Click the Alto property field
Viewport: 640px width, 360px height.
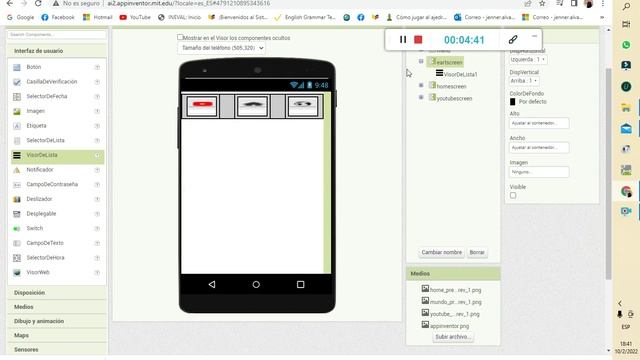pos(539,123)
